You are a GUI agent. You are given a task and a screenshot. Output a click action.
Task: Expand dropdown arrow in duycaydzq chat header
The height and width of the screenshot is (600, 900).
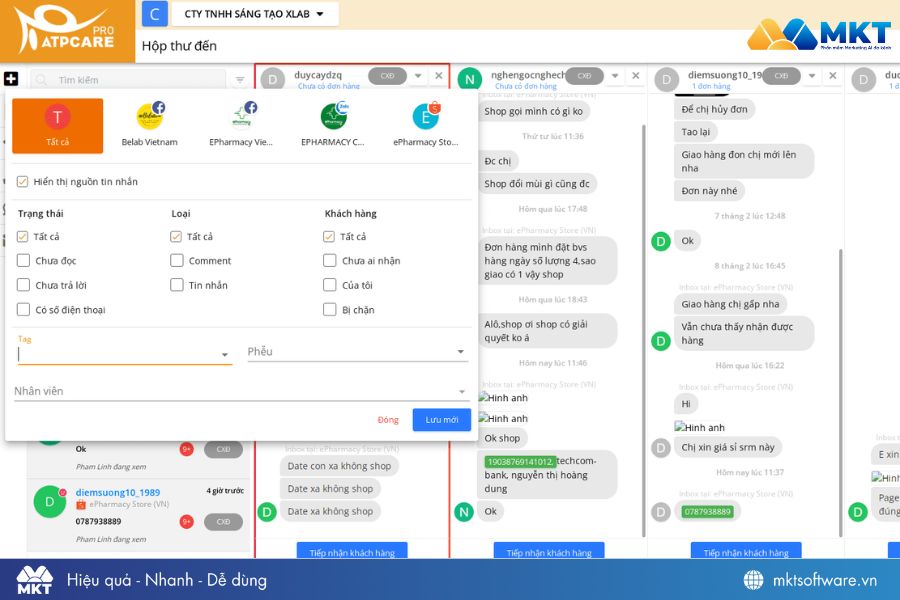(418, 76)
